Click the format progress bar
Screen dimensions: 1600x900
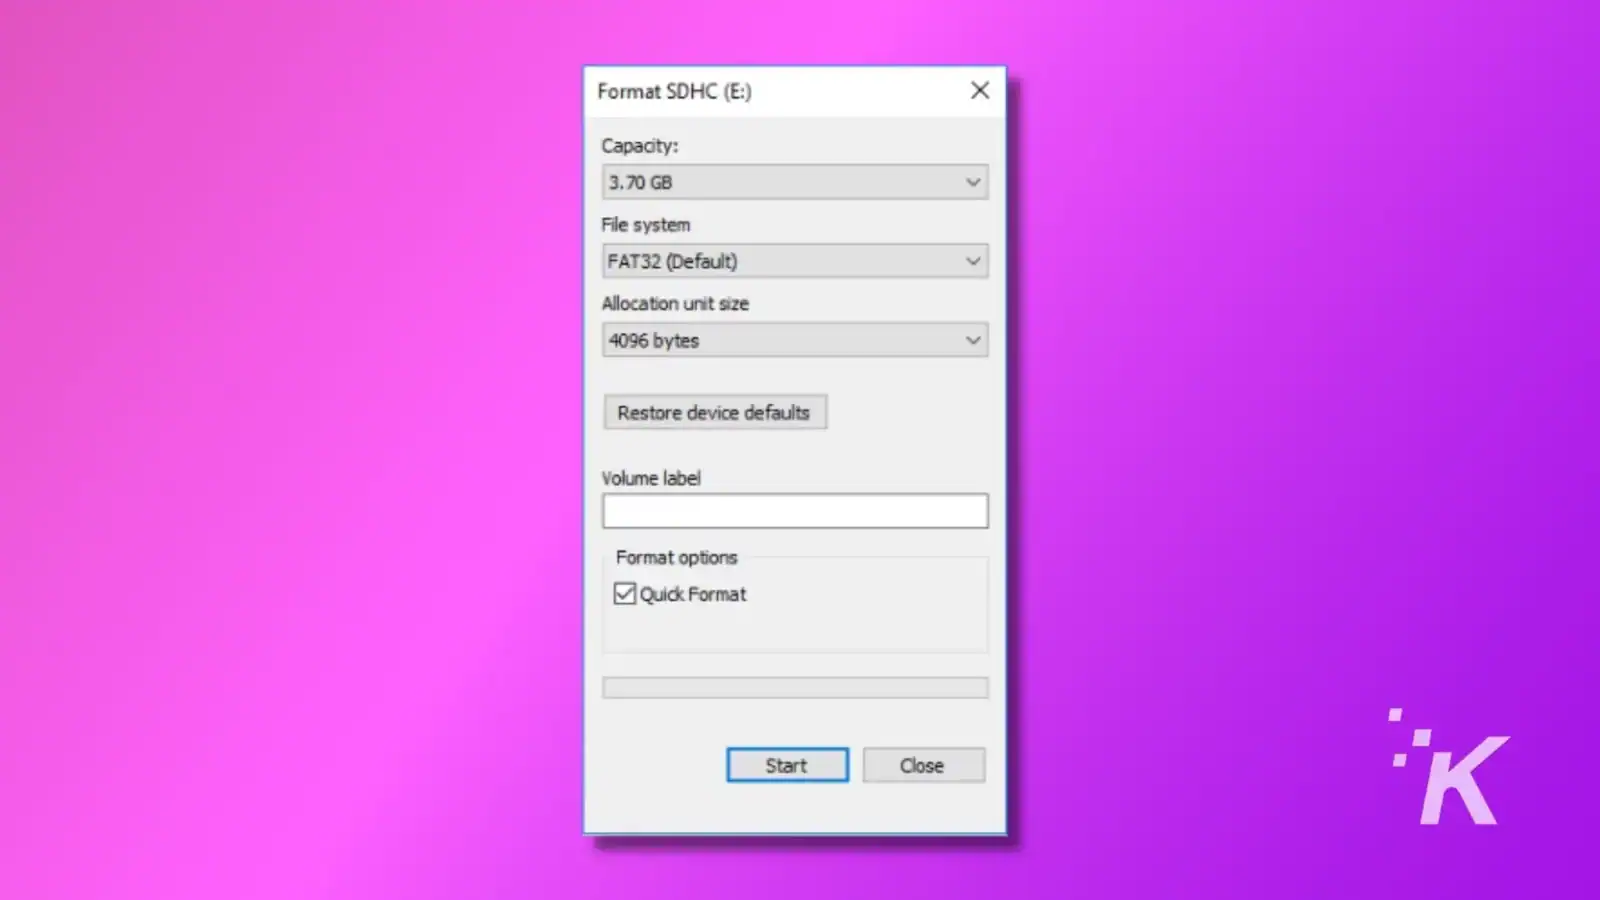click(795, 688)
